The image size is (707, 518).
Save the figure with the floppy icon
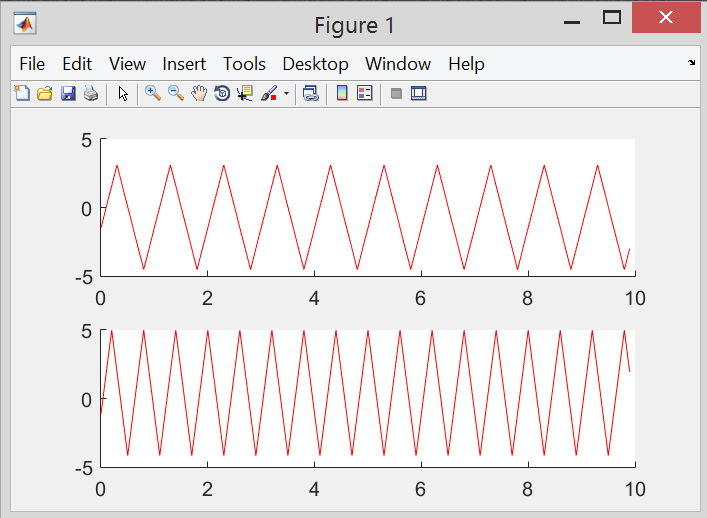(68, 93)
